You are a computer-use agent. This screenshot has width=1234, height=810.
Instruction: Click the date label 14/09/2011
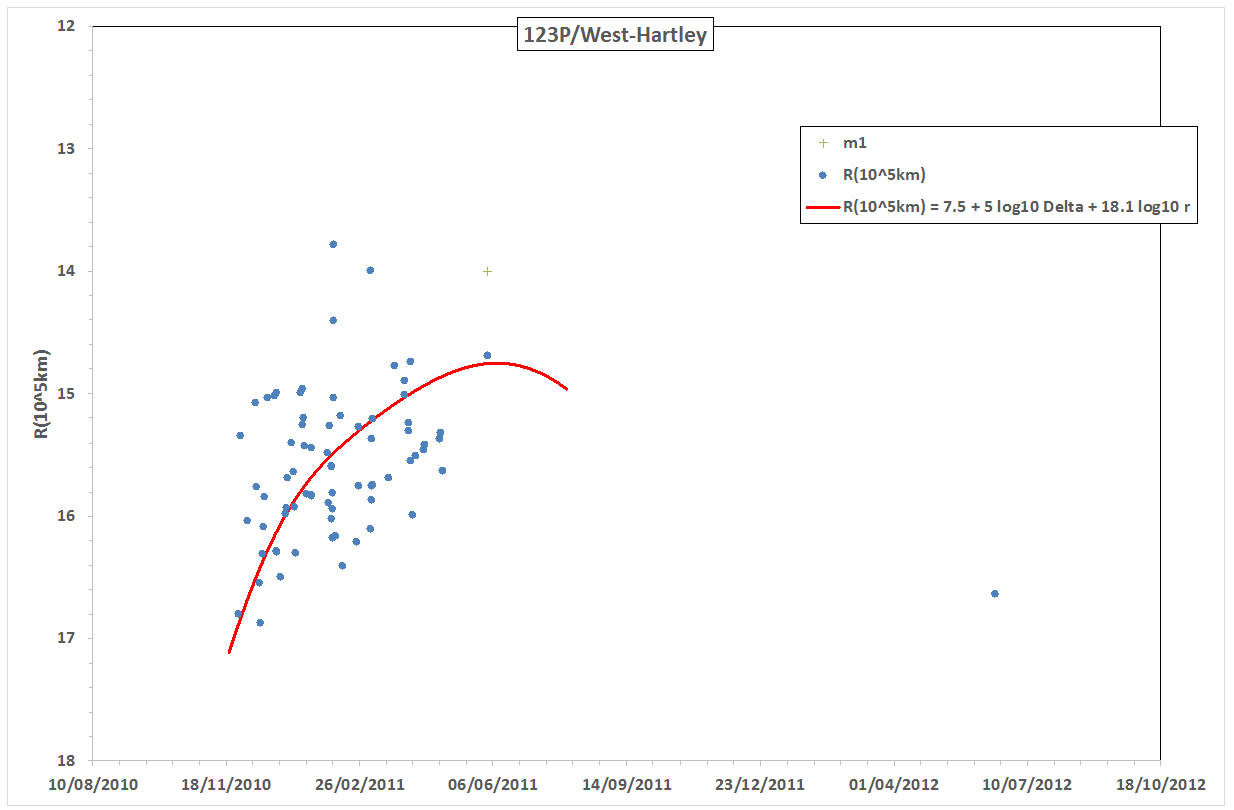point(626,785)
